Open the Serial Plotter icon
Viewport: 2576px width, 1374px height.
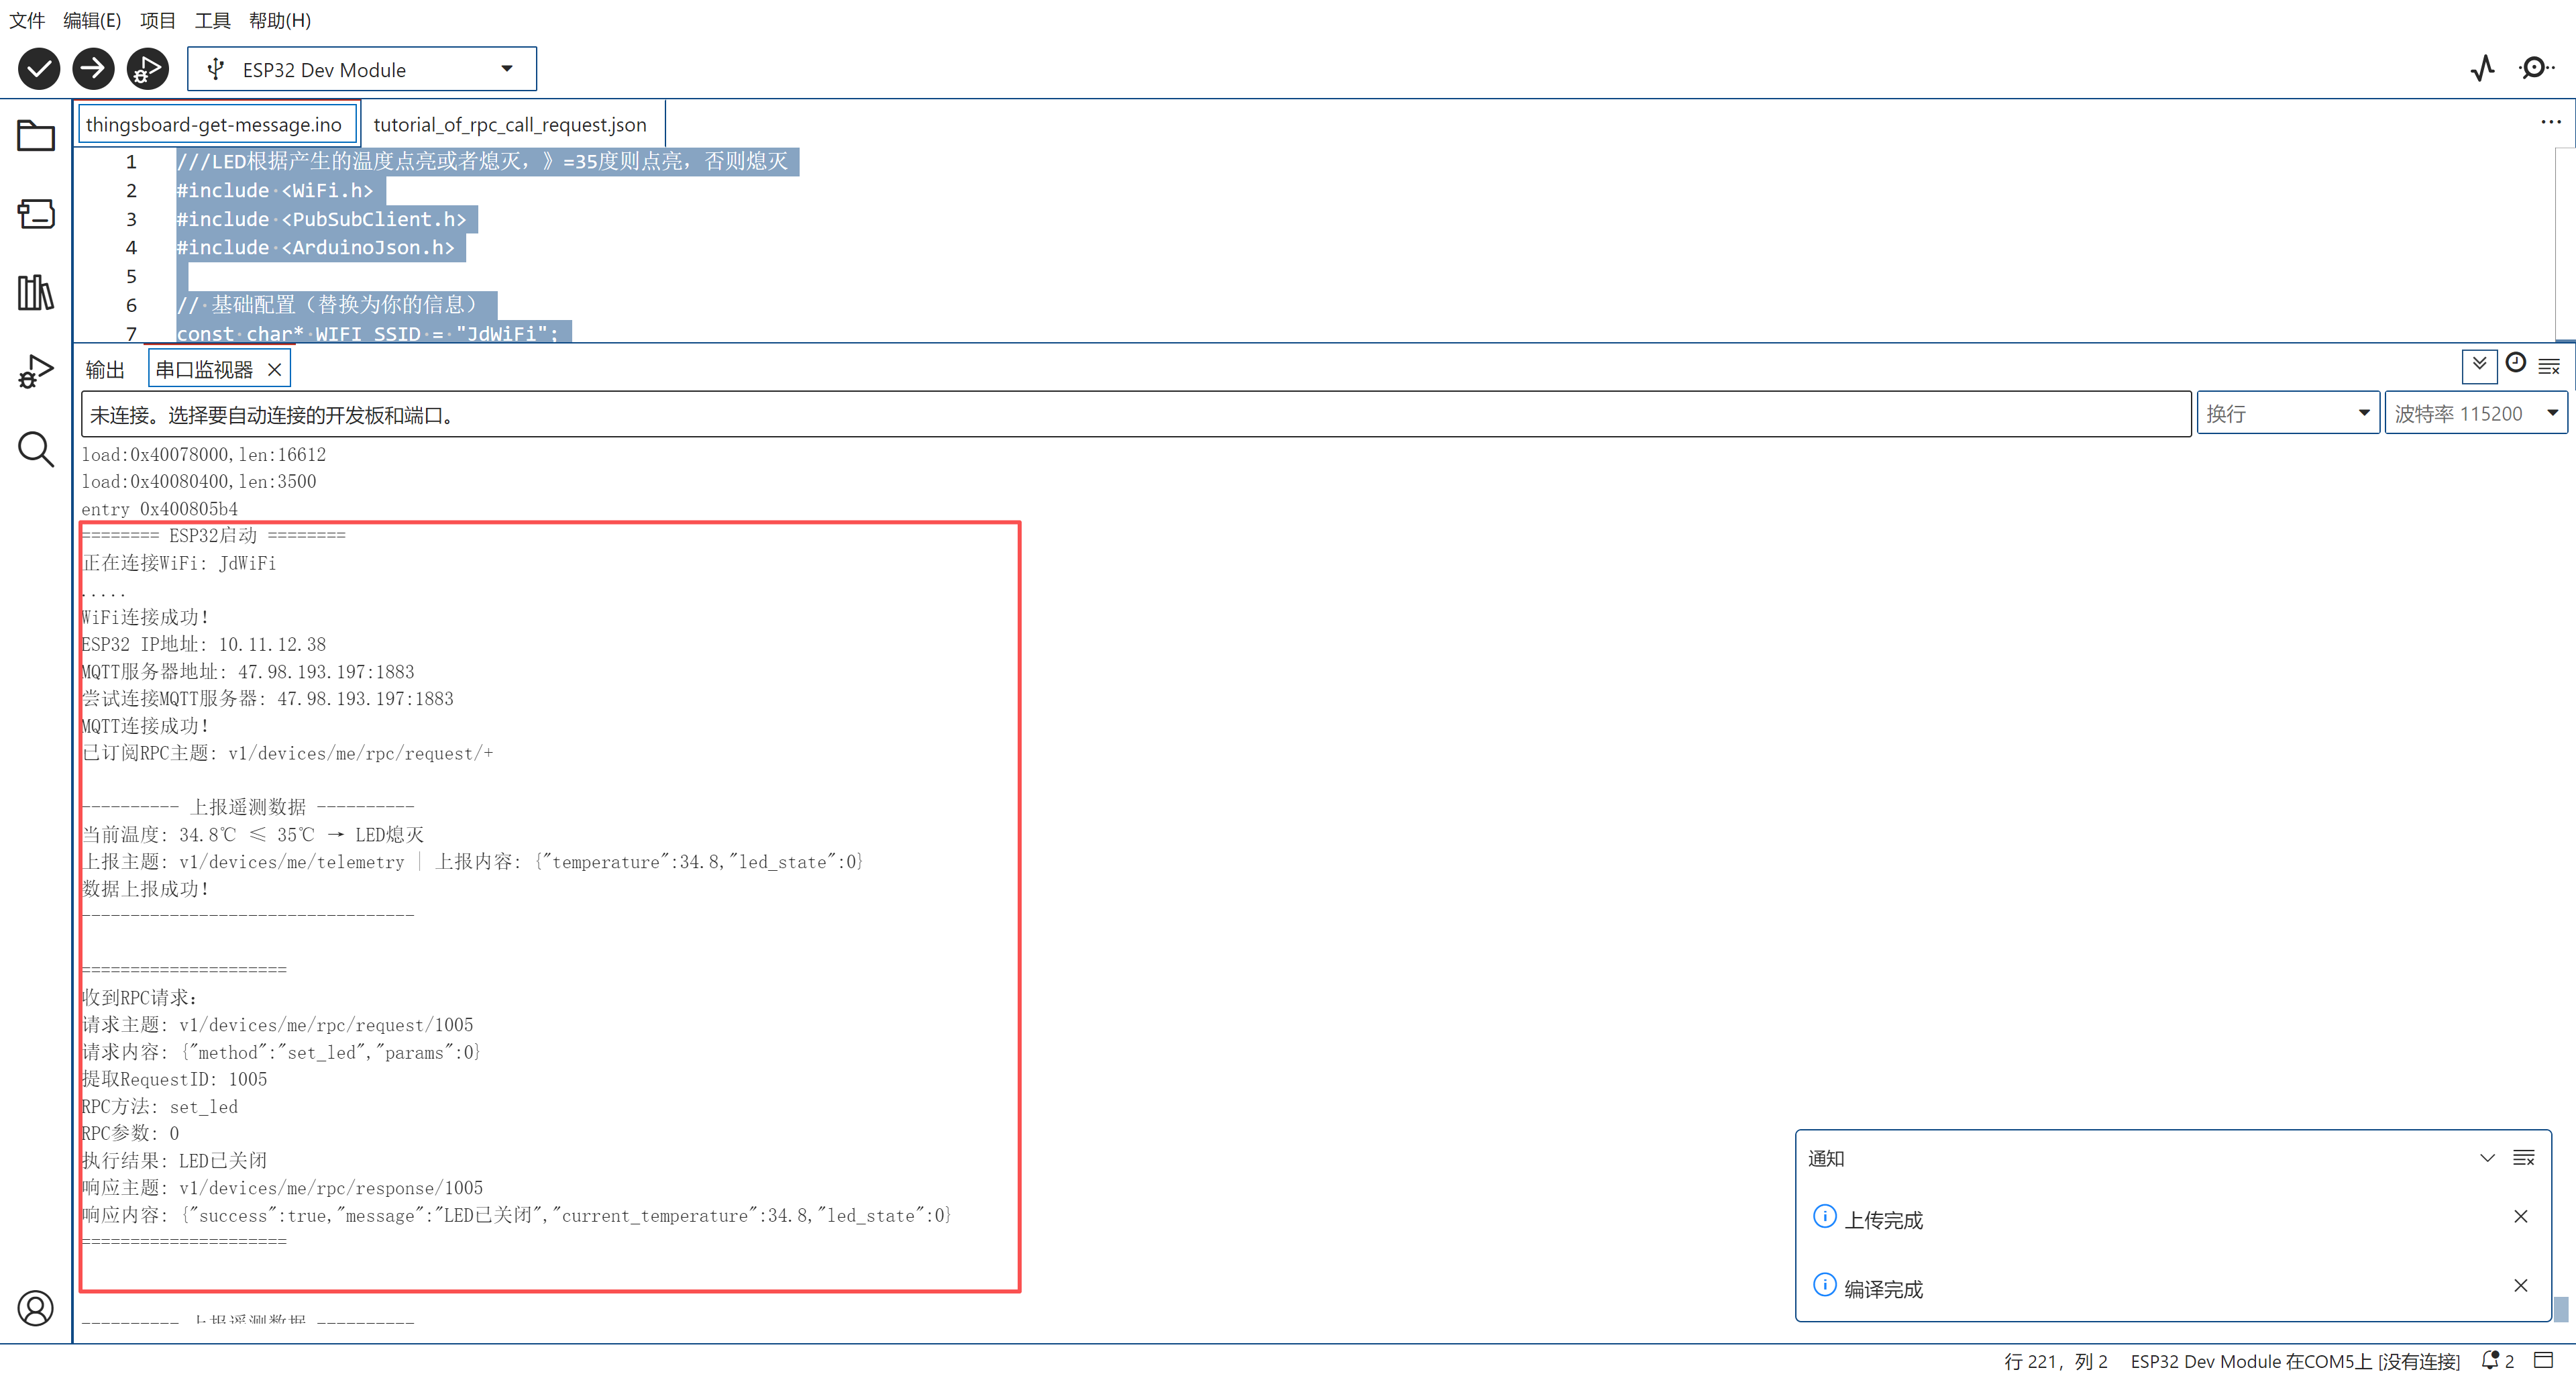[x=2483, y=68]
